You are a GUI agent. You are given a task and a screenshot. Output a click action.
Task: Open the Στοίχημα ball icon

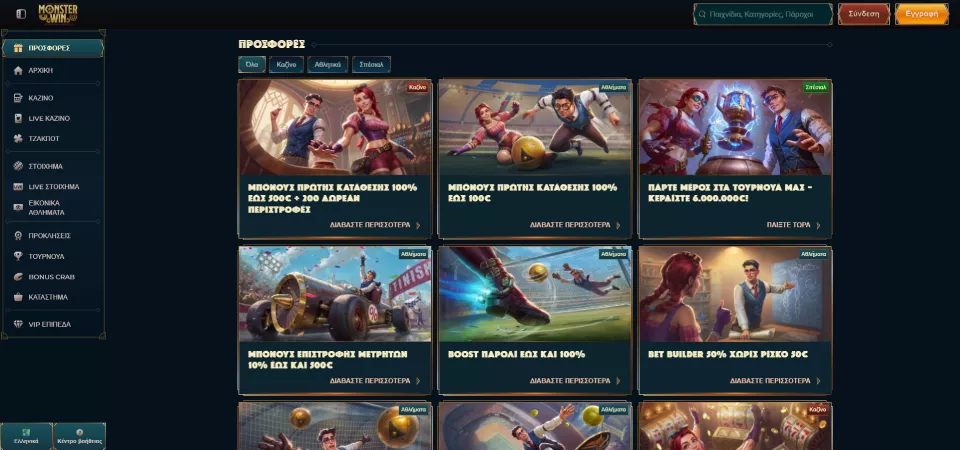coord(18,166)
